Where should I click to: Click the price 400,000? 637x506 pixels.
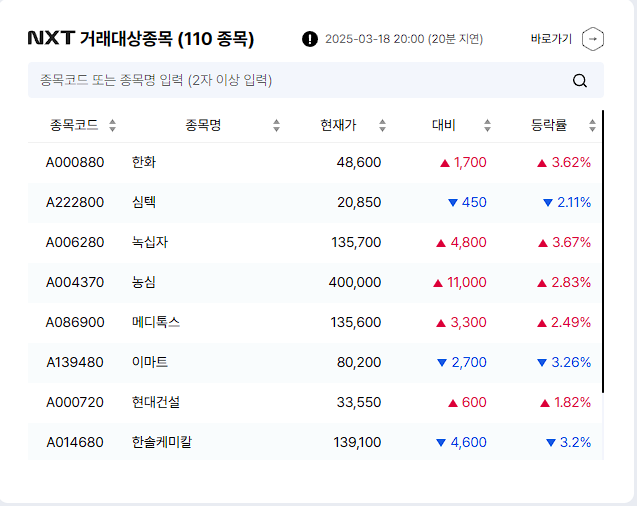pos(355,282)
